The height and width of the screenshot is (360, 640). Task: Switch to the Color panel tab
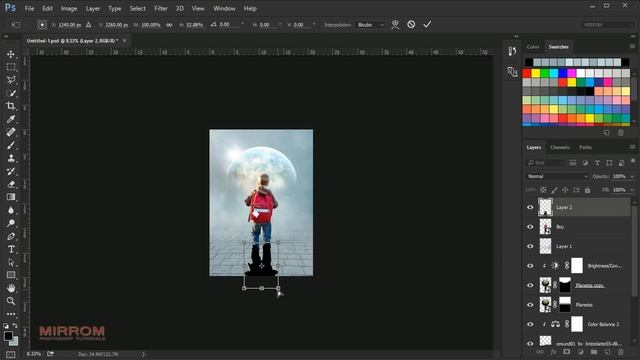pyautogui.click(x=533, y=47)
